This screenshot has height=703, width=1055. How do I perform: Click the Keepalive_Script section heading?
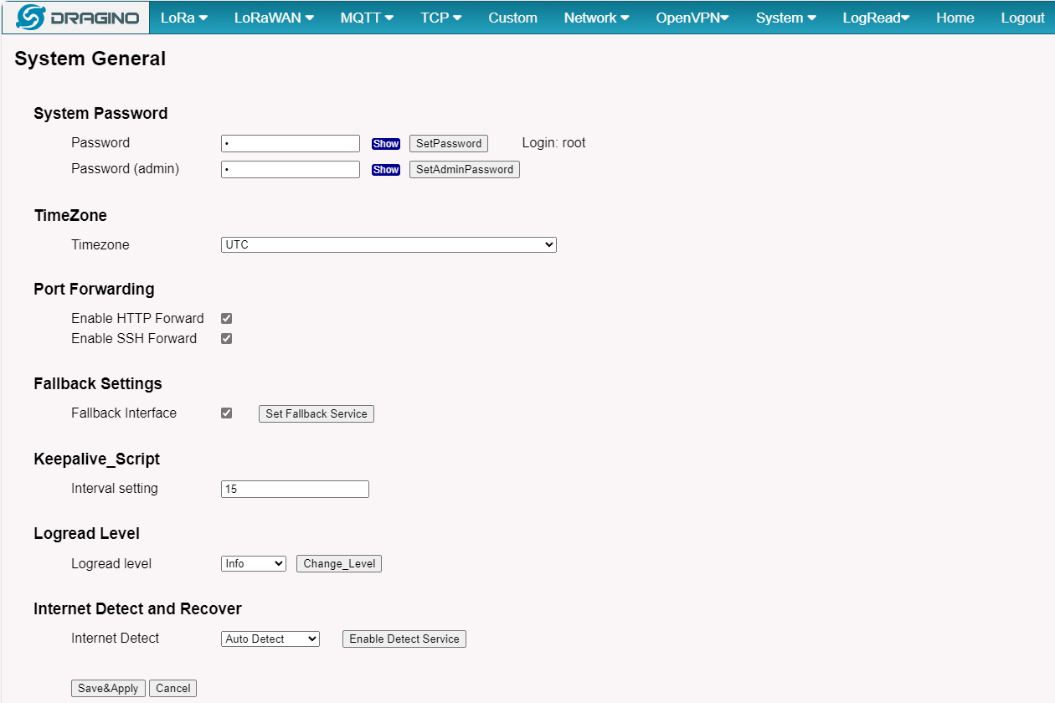click(x=97, y=459)
